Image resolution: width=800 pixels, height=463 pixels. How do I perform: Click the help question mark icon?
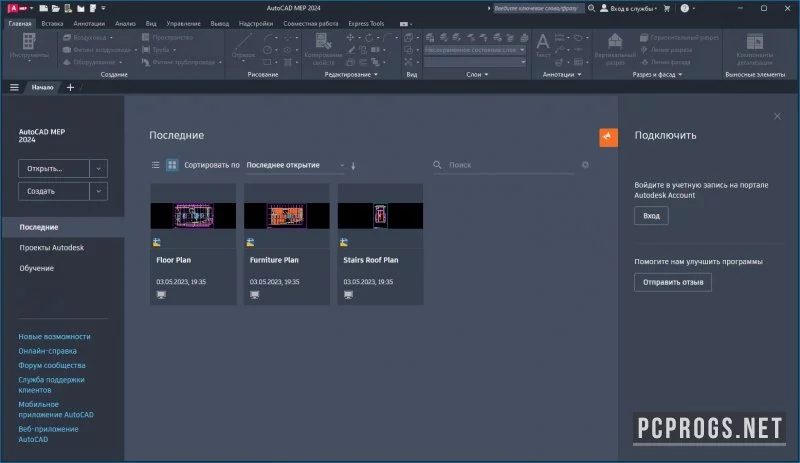(x=685, y=8)
